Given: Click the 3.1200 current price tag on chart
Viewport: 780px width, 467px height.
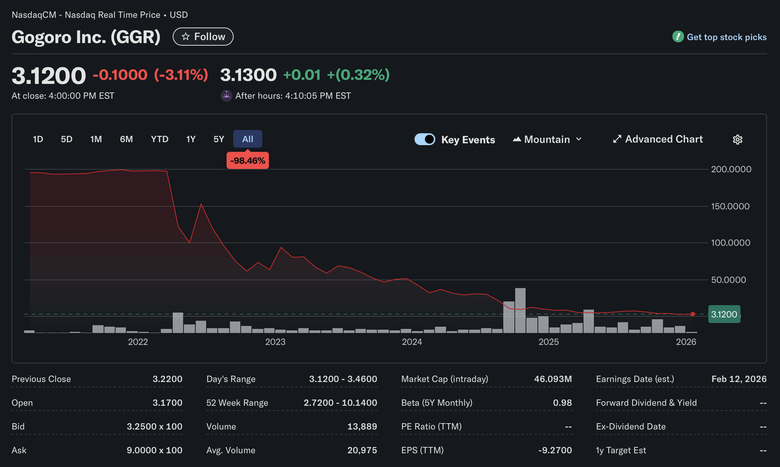Looking at the screenshot, I should click(x=724, y=314).
